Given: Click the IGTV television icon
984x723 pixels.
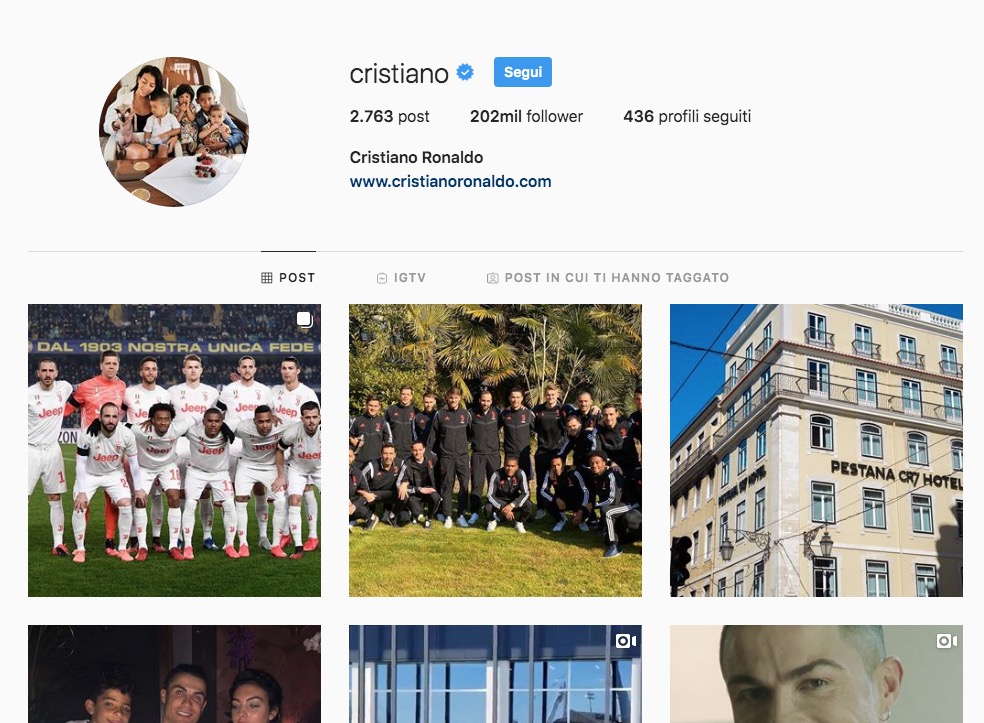Looking at the screenshot, I should tap(382, 278).
